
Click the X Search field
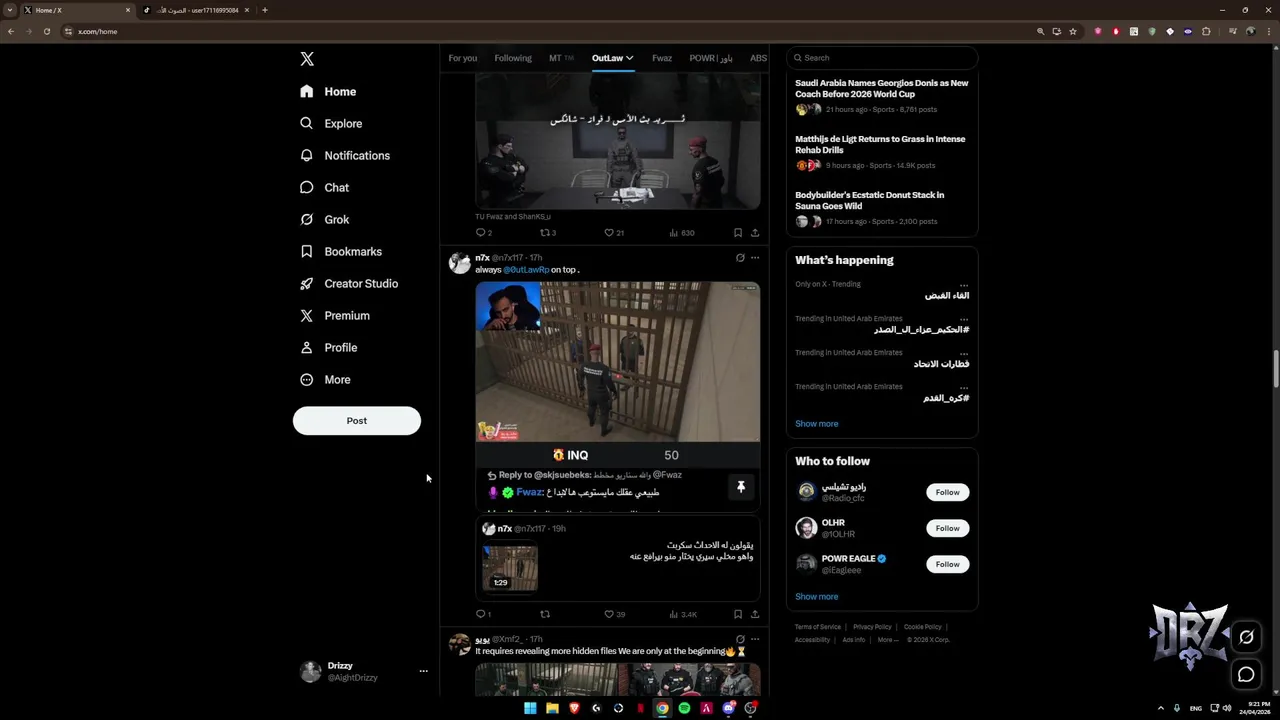882,58
